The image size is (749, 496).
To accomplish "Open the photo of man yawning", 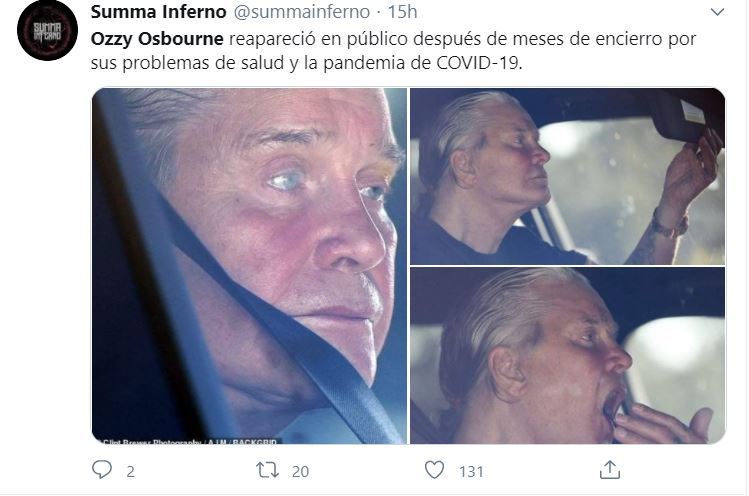I will point(567,356).
